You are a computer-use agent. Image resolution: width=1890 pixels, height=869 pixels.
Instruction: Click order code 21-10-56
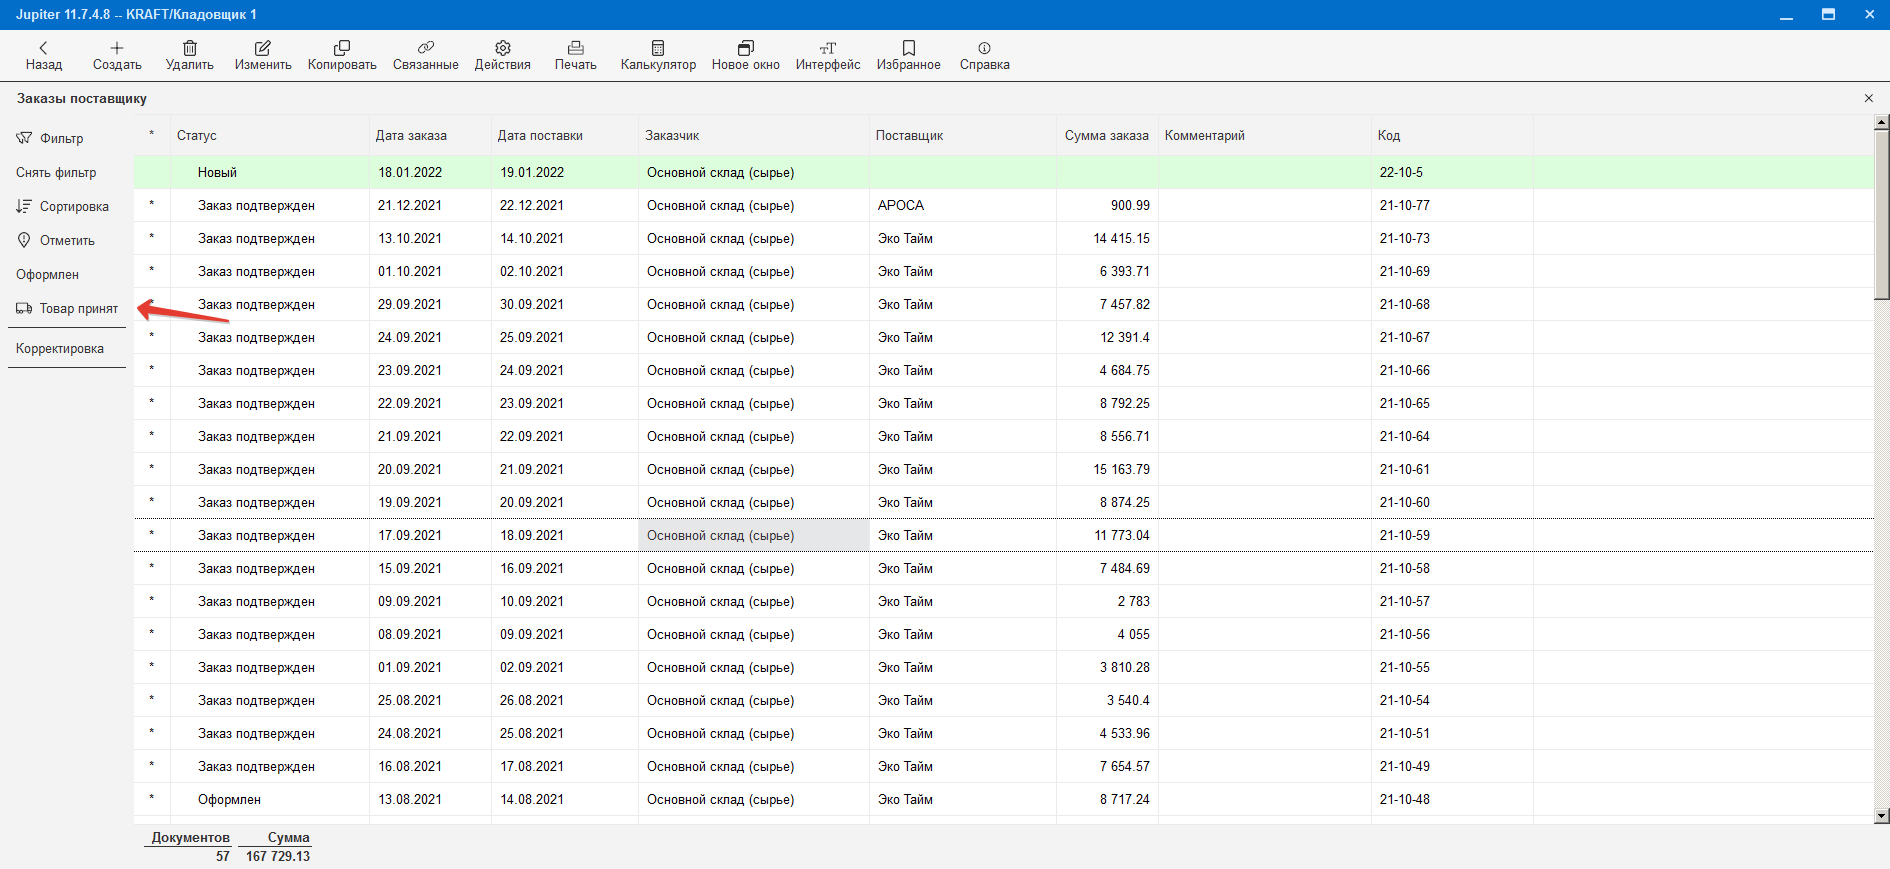pos(1405,634)
